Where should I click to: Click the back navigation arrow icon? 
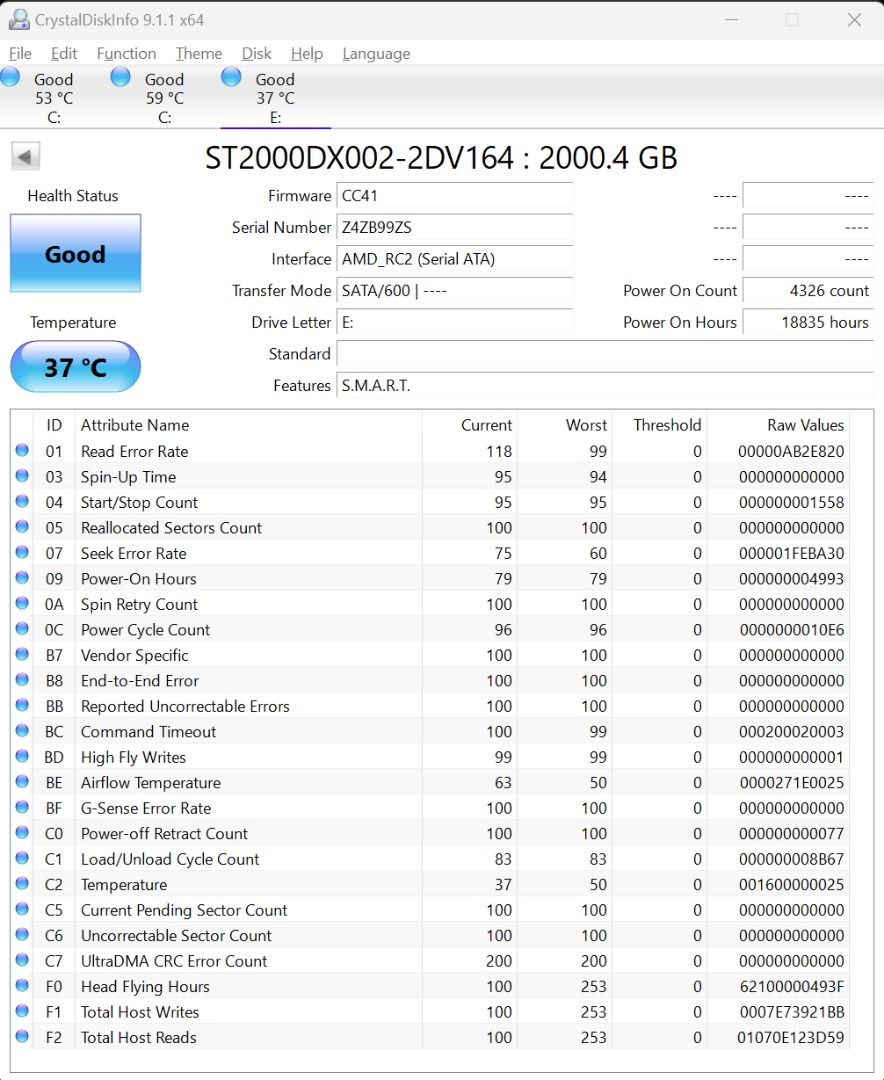point(25,156)
